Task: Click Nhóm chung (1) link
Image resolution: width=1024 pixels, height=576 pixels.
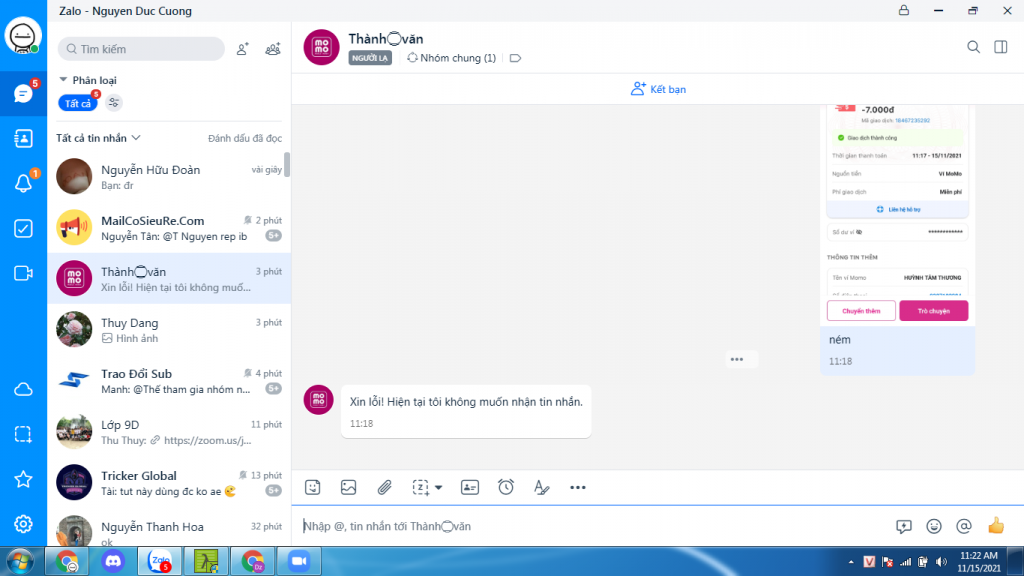Action: (x=451, y=58)
